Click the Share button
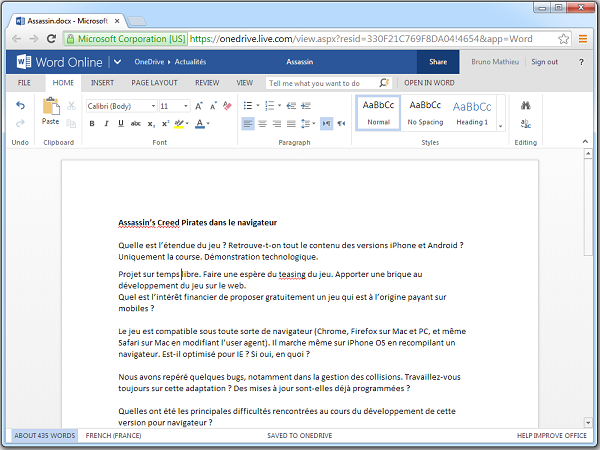This screenshot has width=600, height=450. click(x=438, y=62)
